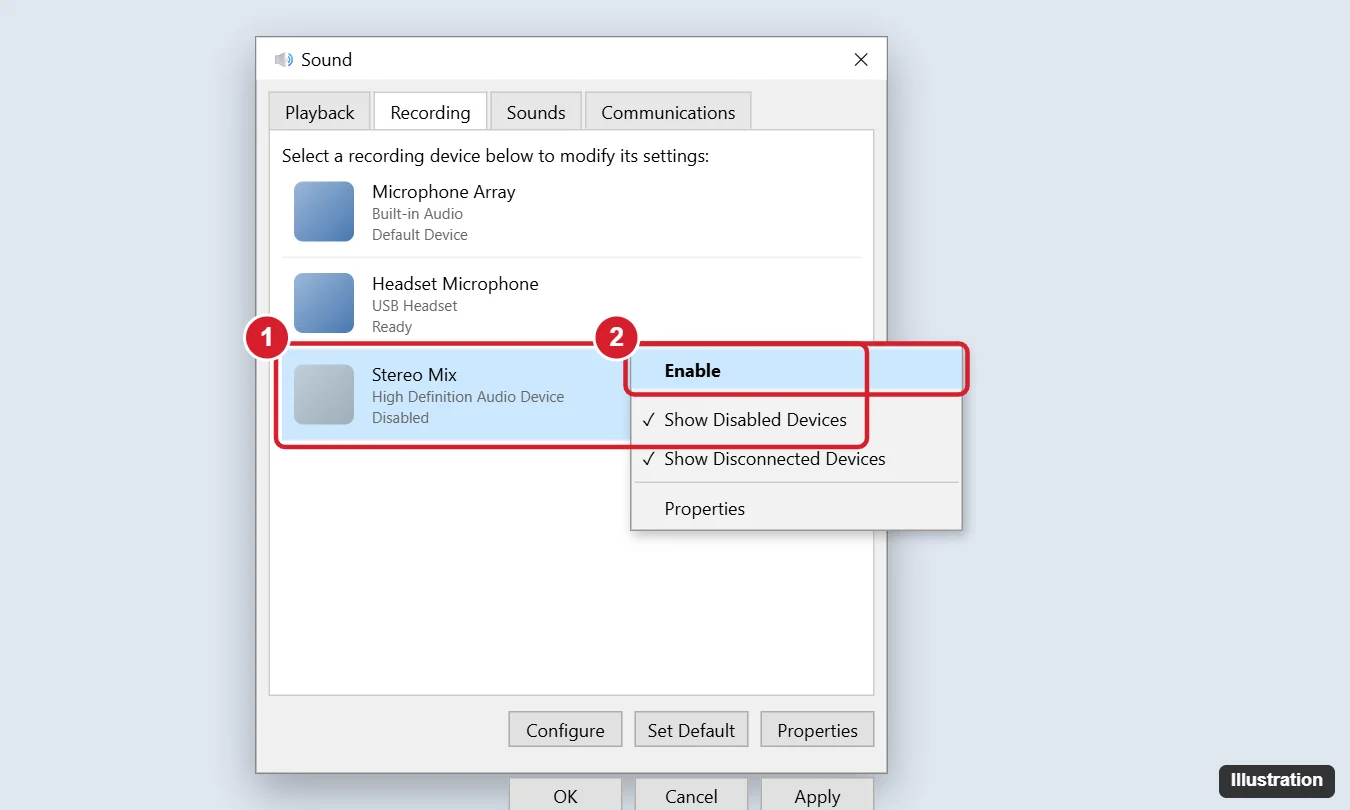1350x810 pixels.
Task: Click the Apply button
Action: click(817, 796)
